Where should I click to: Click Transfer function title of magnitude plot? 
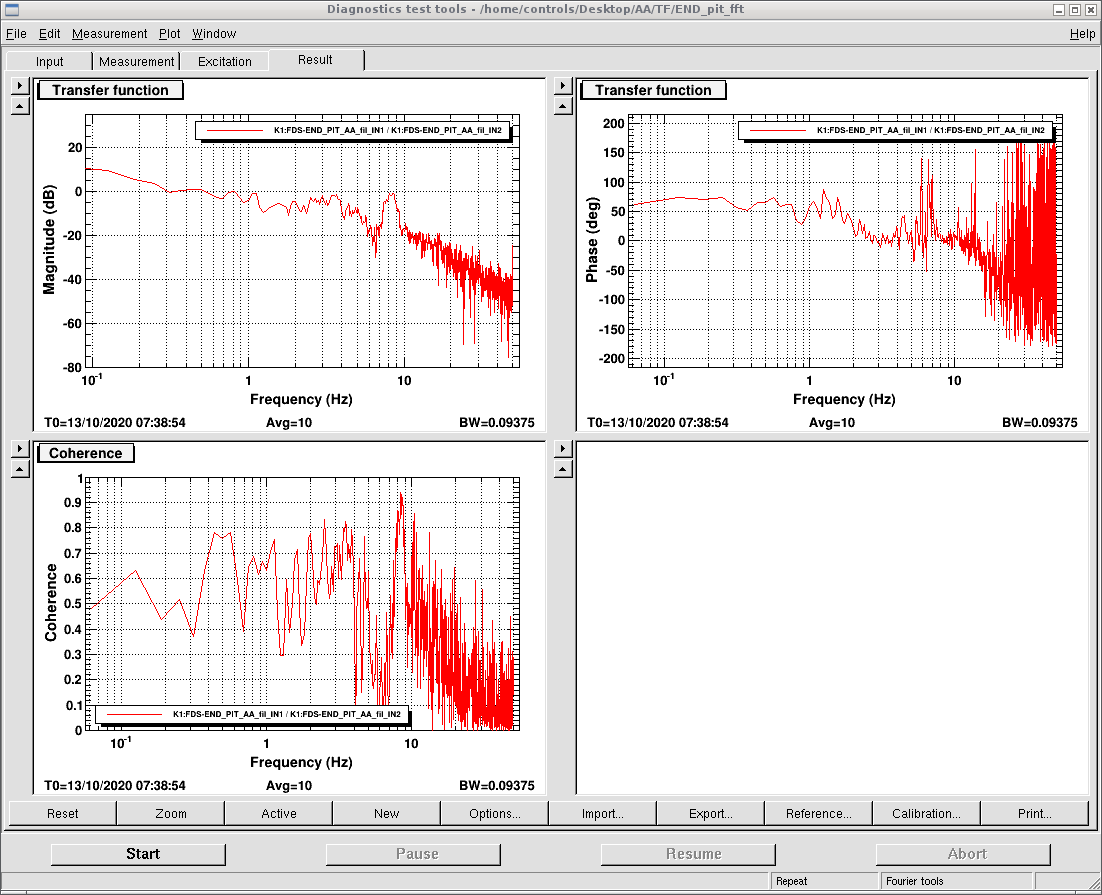point(110,90)
